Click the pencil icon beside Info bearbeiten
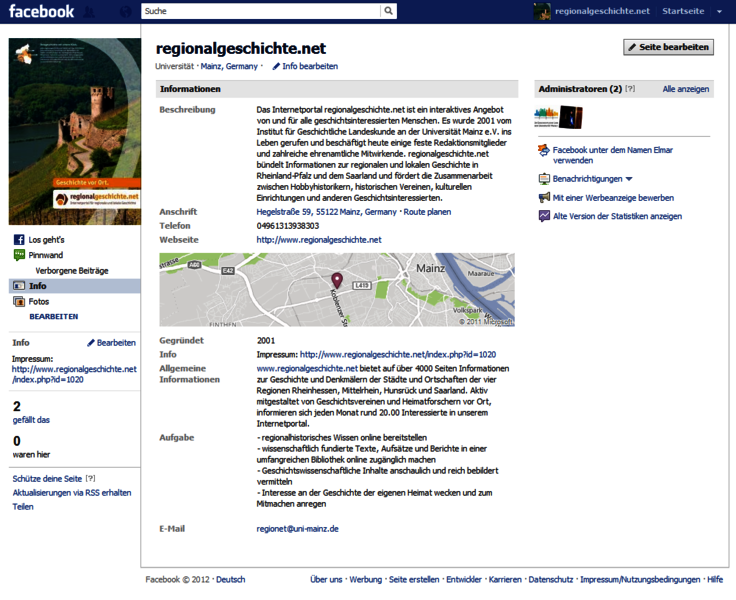The width and height of the screenshot is (736, 600). coord(276,66)
